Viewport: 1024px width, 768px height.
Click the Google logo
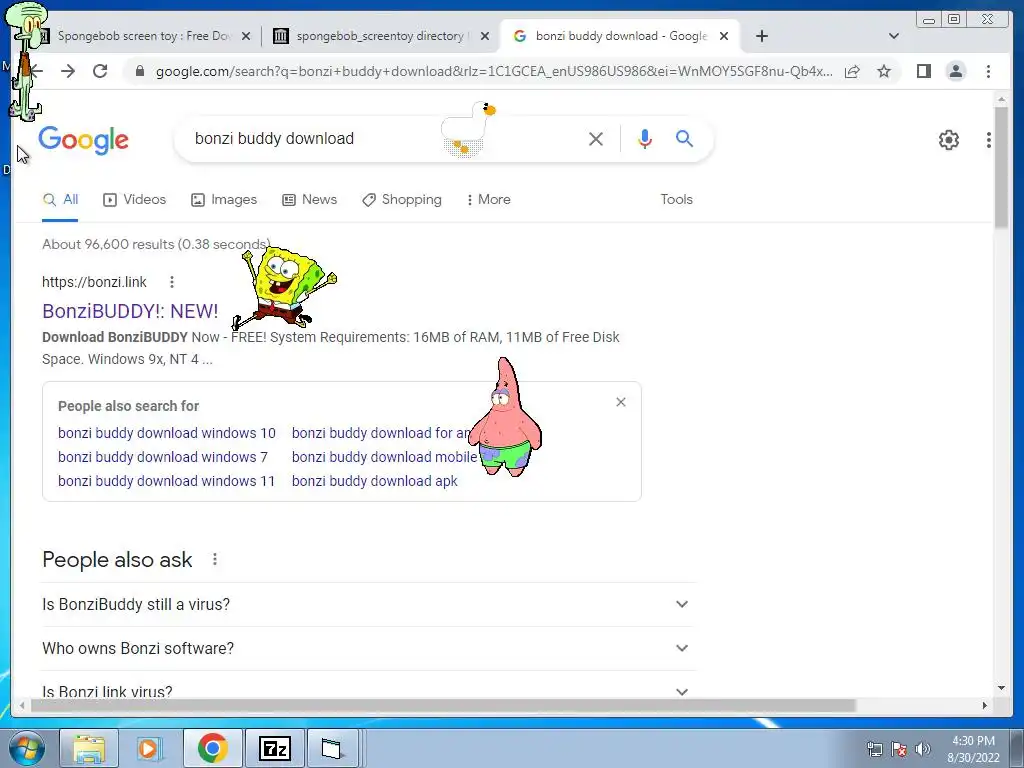tap(84, 140)
